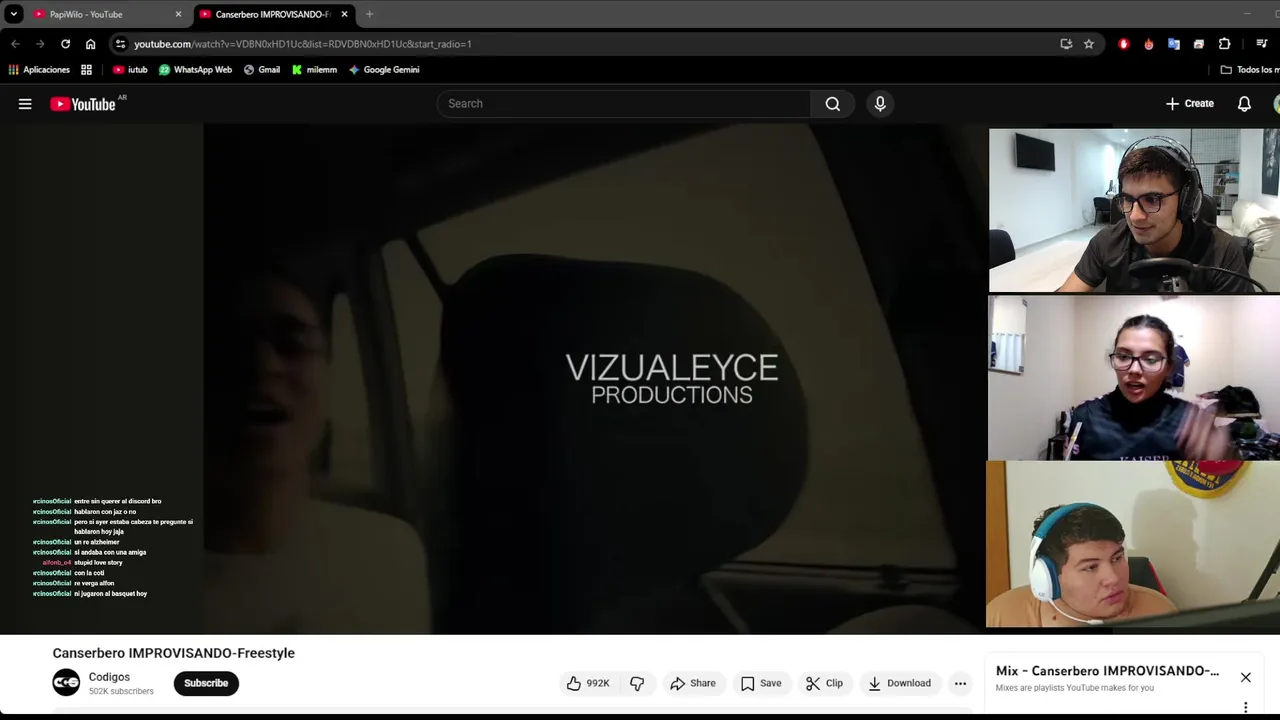
Task: Like the video with 992K likes
Action: [588, 683]
